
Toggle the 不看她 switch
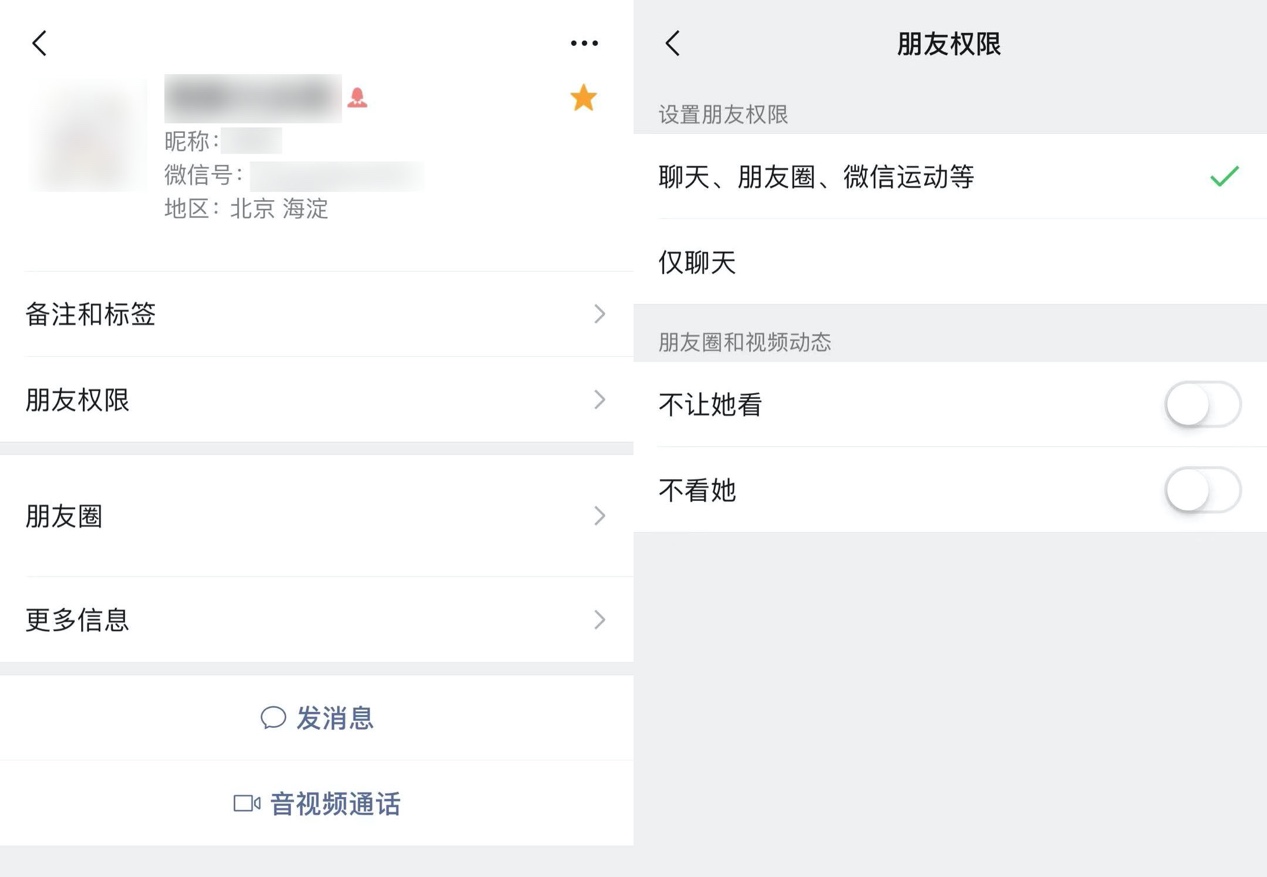click(1202, 491)
